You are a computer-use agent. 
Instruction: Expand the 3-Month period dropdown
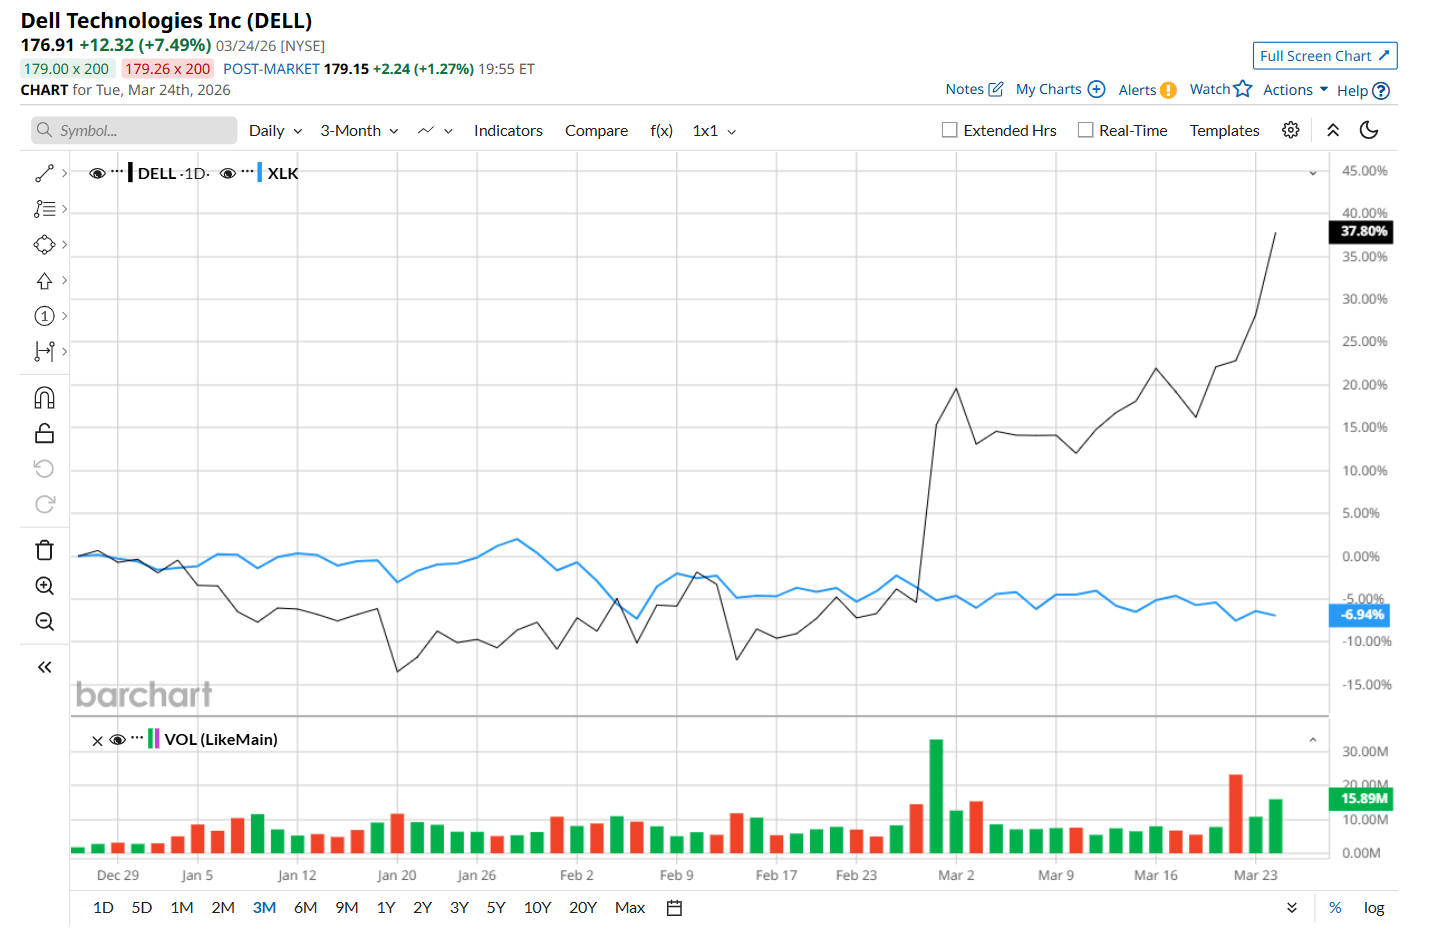[x=359, y=131]
